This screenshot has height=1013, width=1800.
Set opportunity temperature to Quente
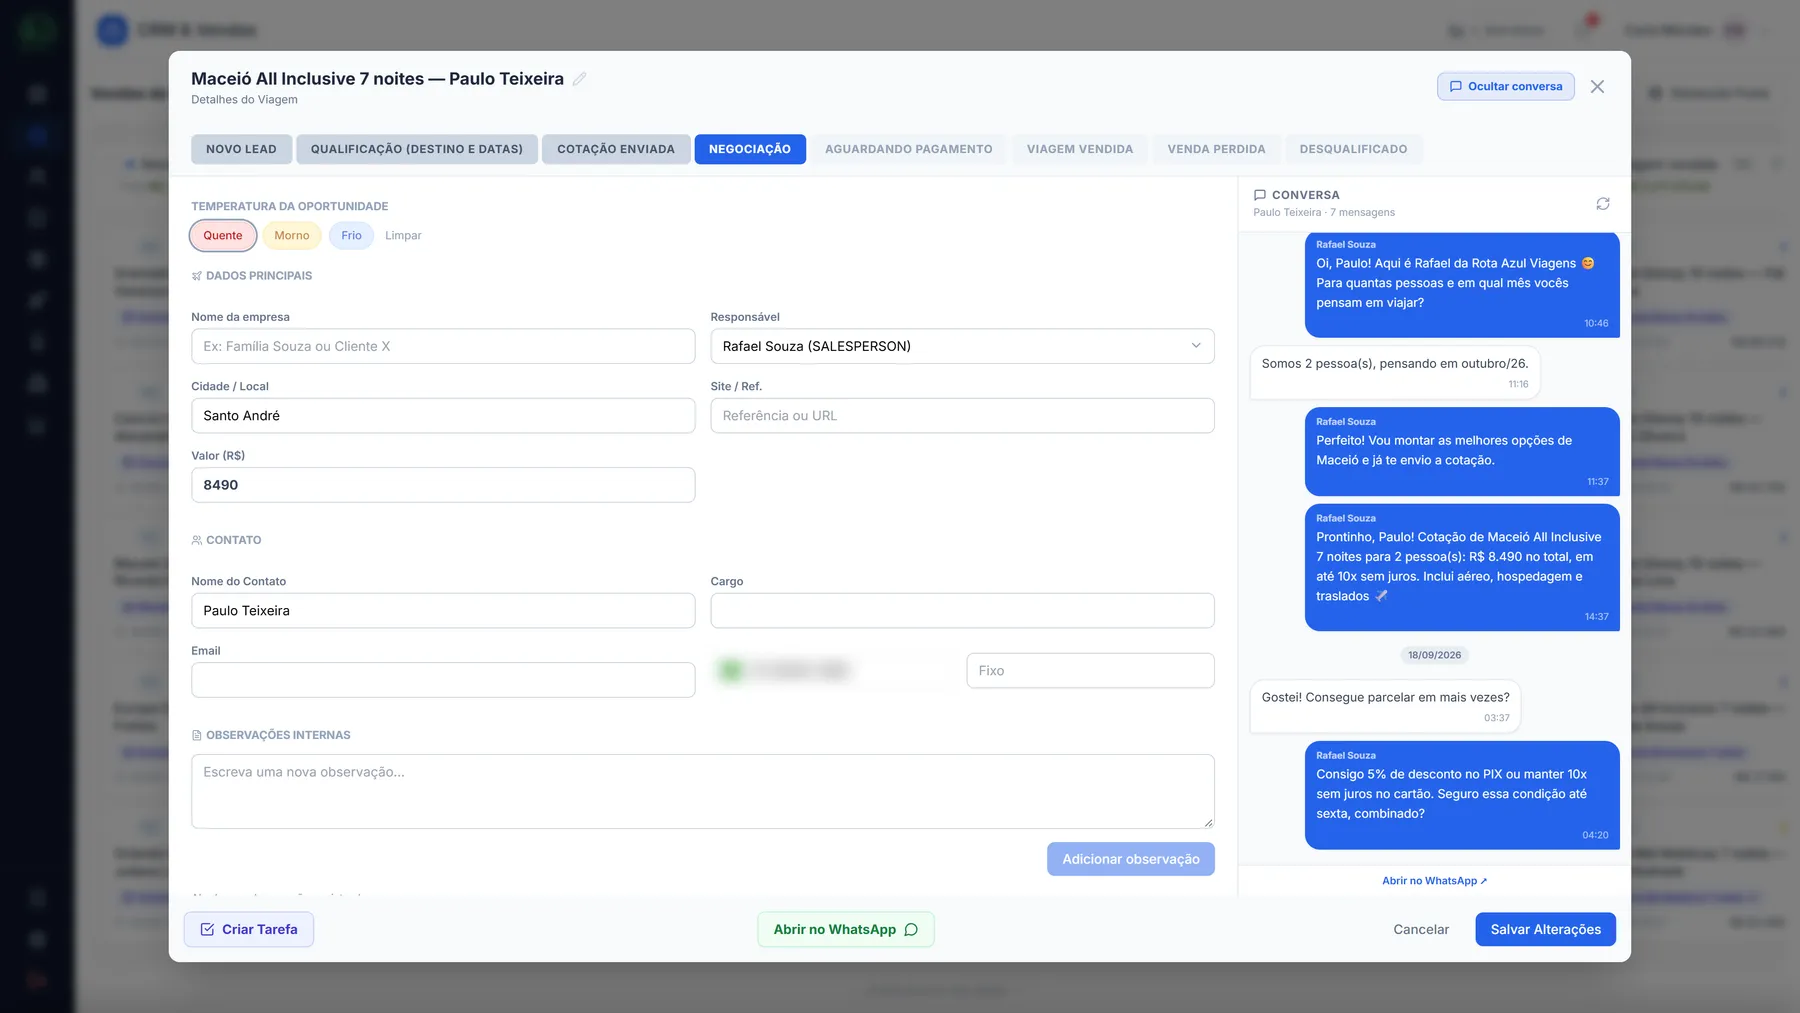pyautogui.click(x=223, y=236)
